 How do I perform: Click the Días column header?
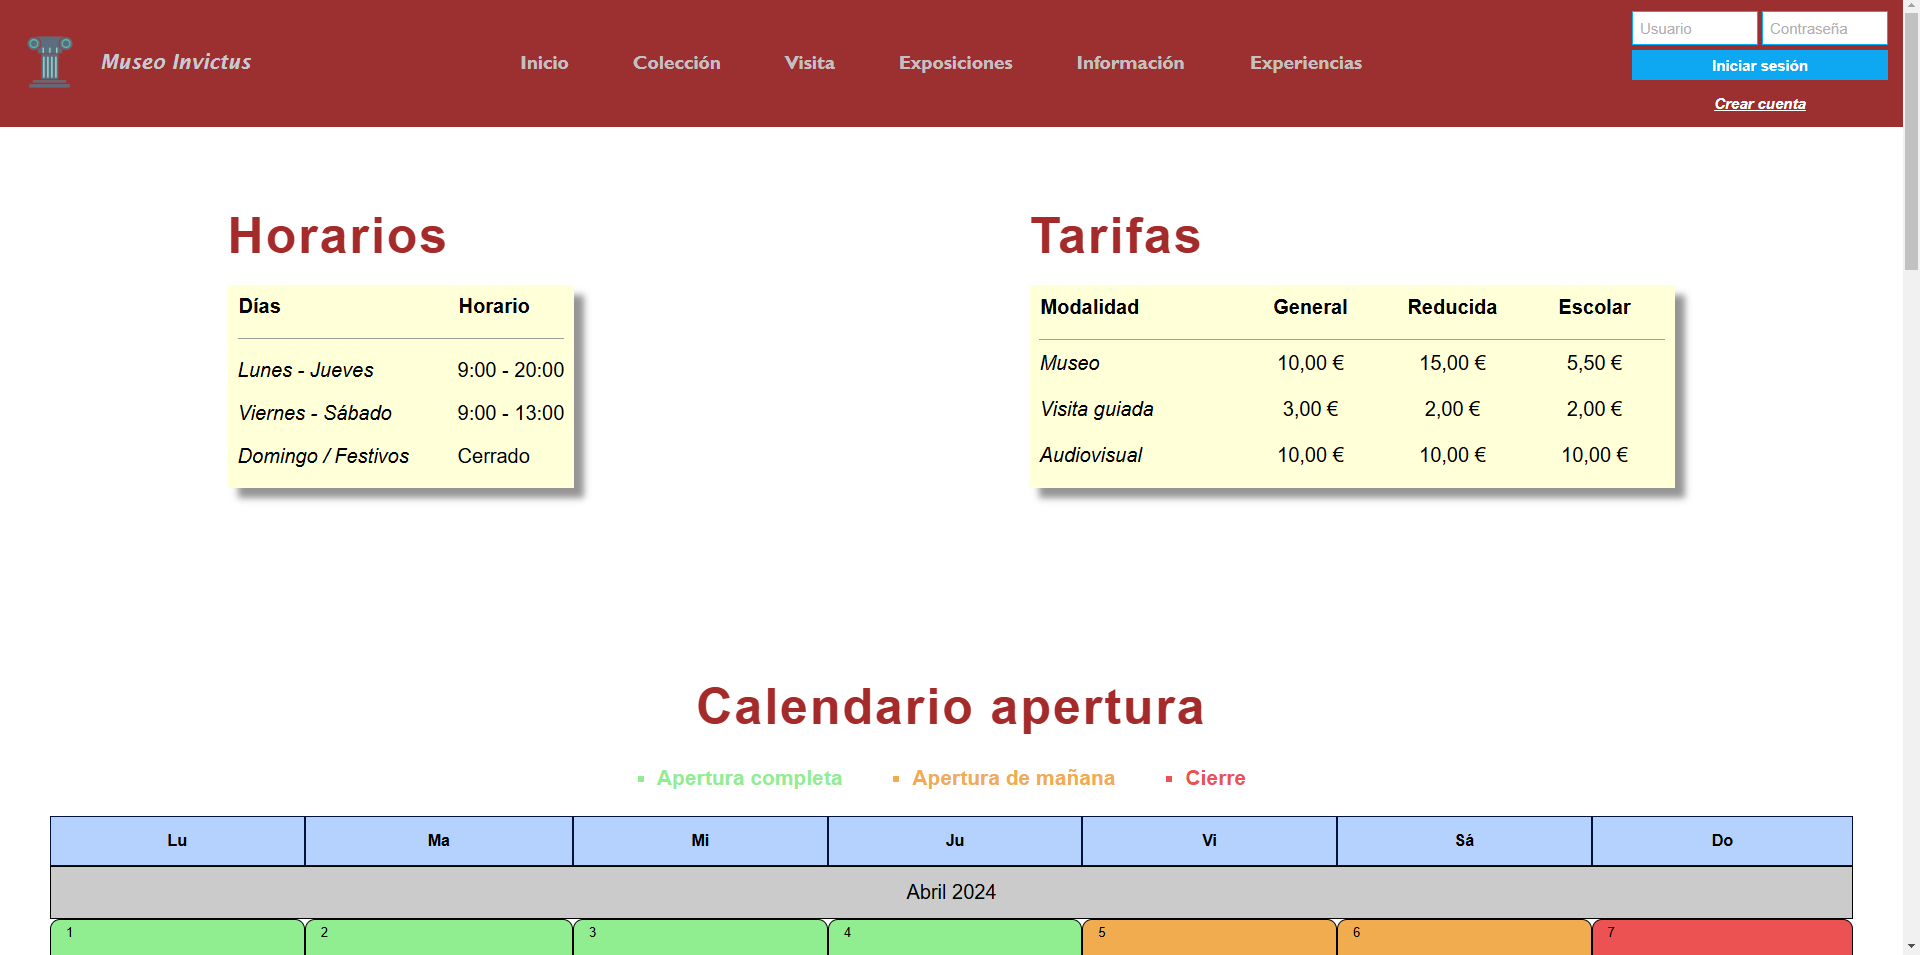click(x=260, y=306)
